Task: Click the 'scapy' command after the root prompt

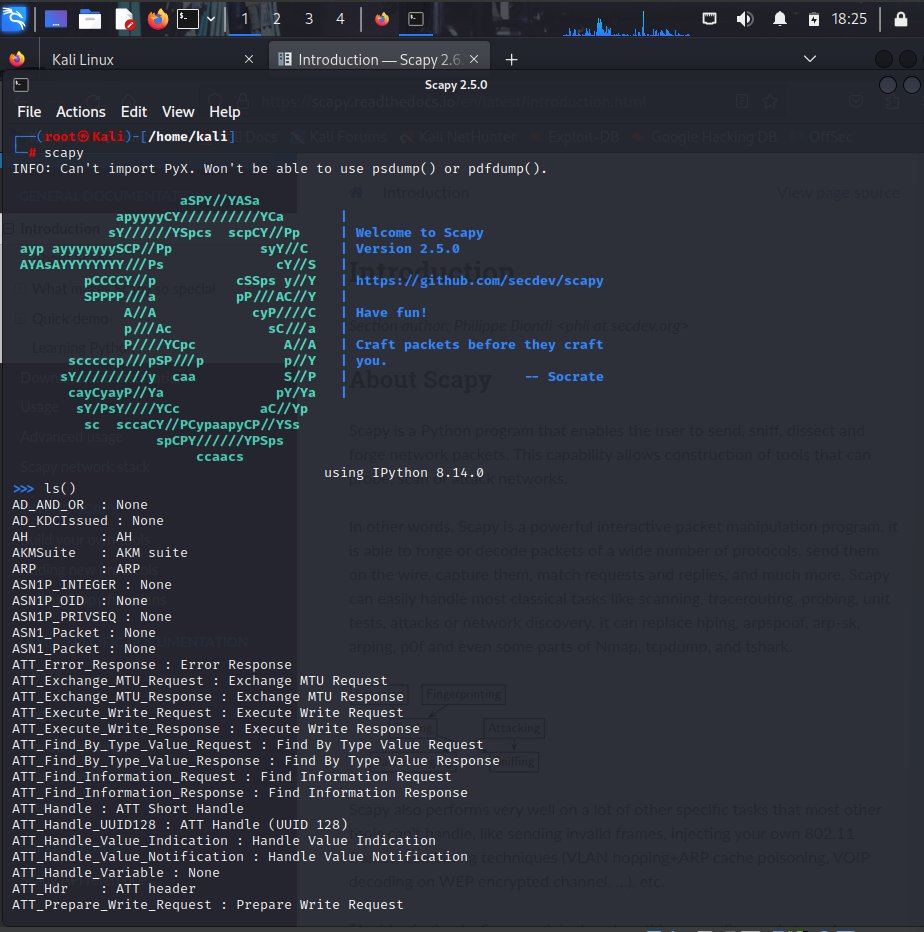Action: coord(64,153)
